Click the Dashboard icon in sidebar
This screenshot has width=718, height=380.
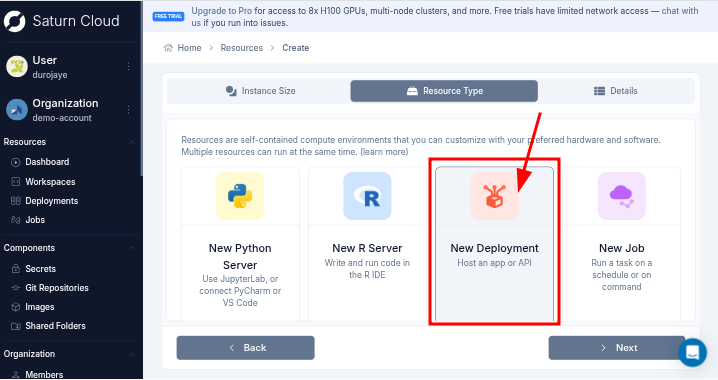pyautogui.click(x=16, y=162)
